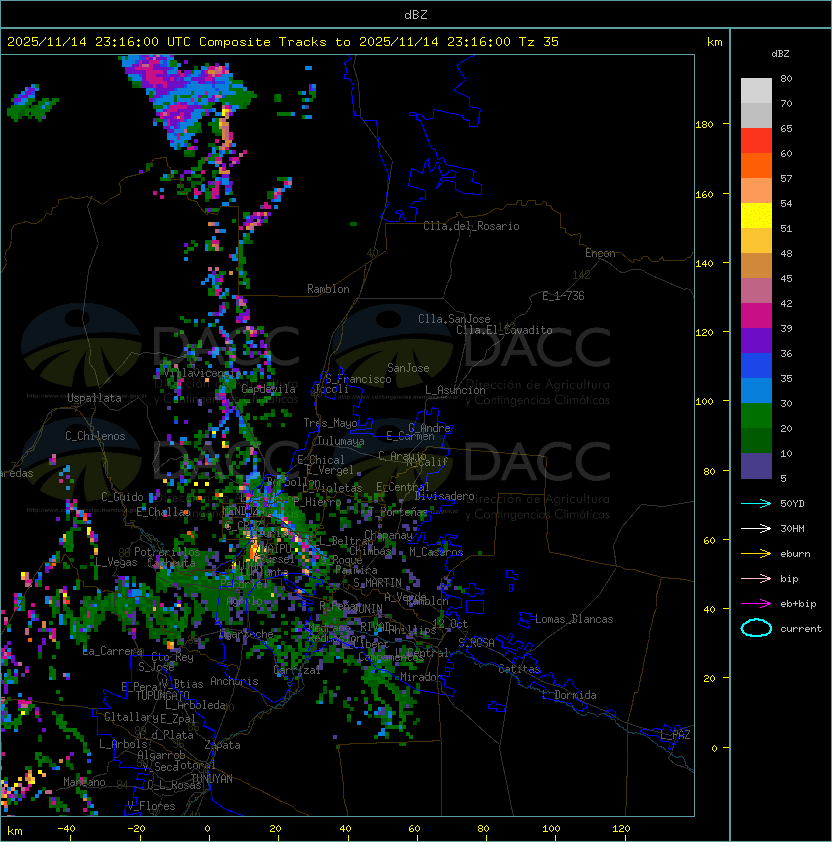Select the royal blue 36 dBZ swatch
The height and width of the screenshot is (842, 832).
(756, 366)
